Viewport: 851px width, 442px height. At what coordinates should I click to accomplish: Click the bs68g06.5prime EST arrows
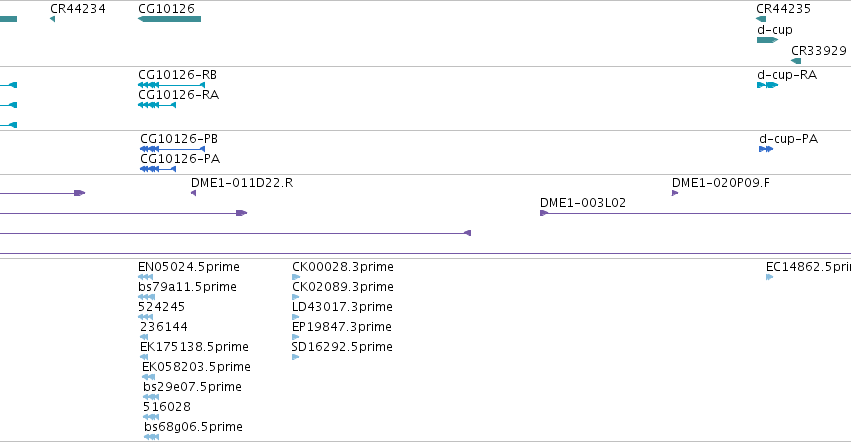click(x=151, y=437)
